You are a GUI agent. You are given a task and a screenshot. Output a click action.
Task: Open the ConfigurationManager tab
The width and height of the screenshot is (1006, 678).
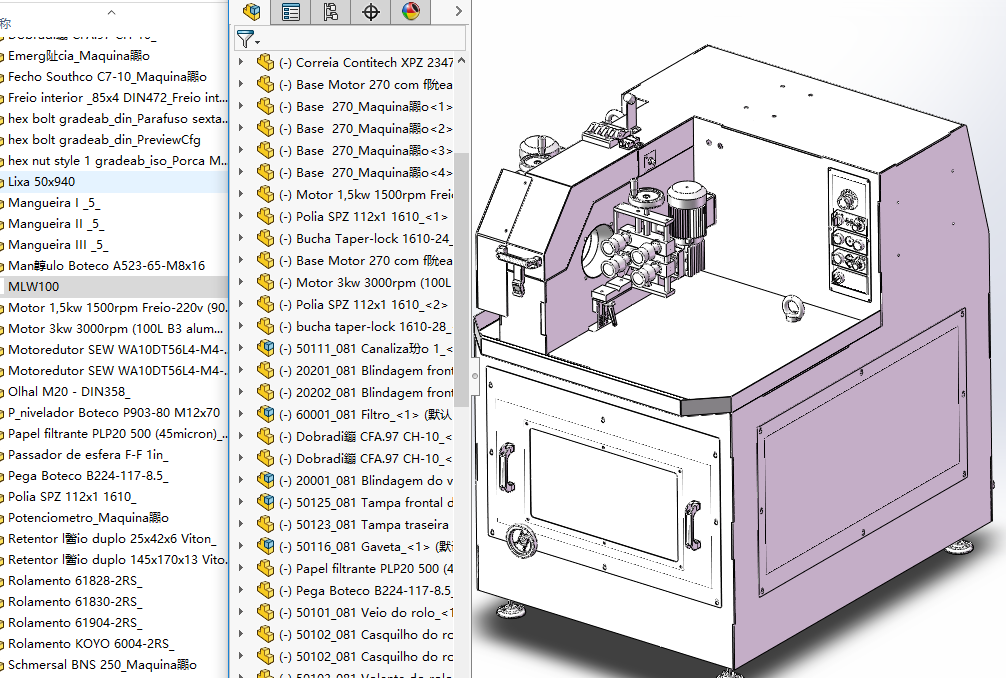pyautogui.click(x=331, y=12)
